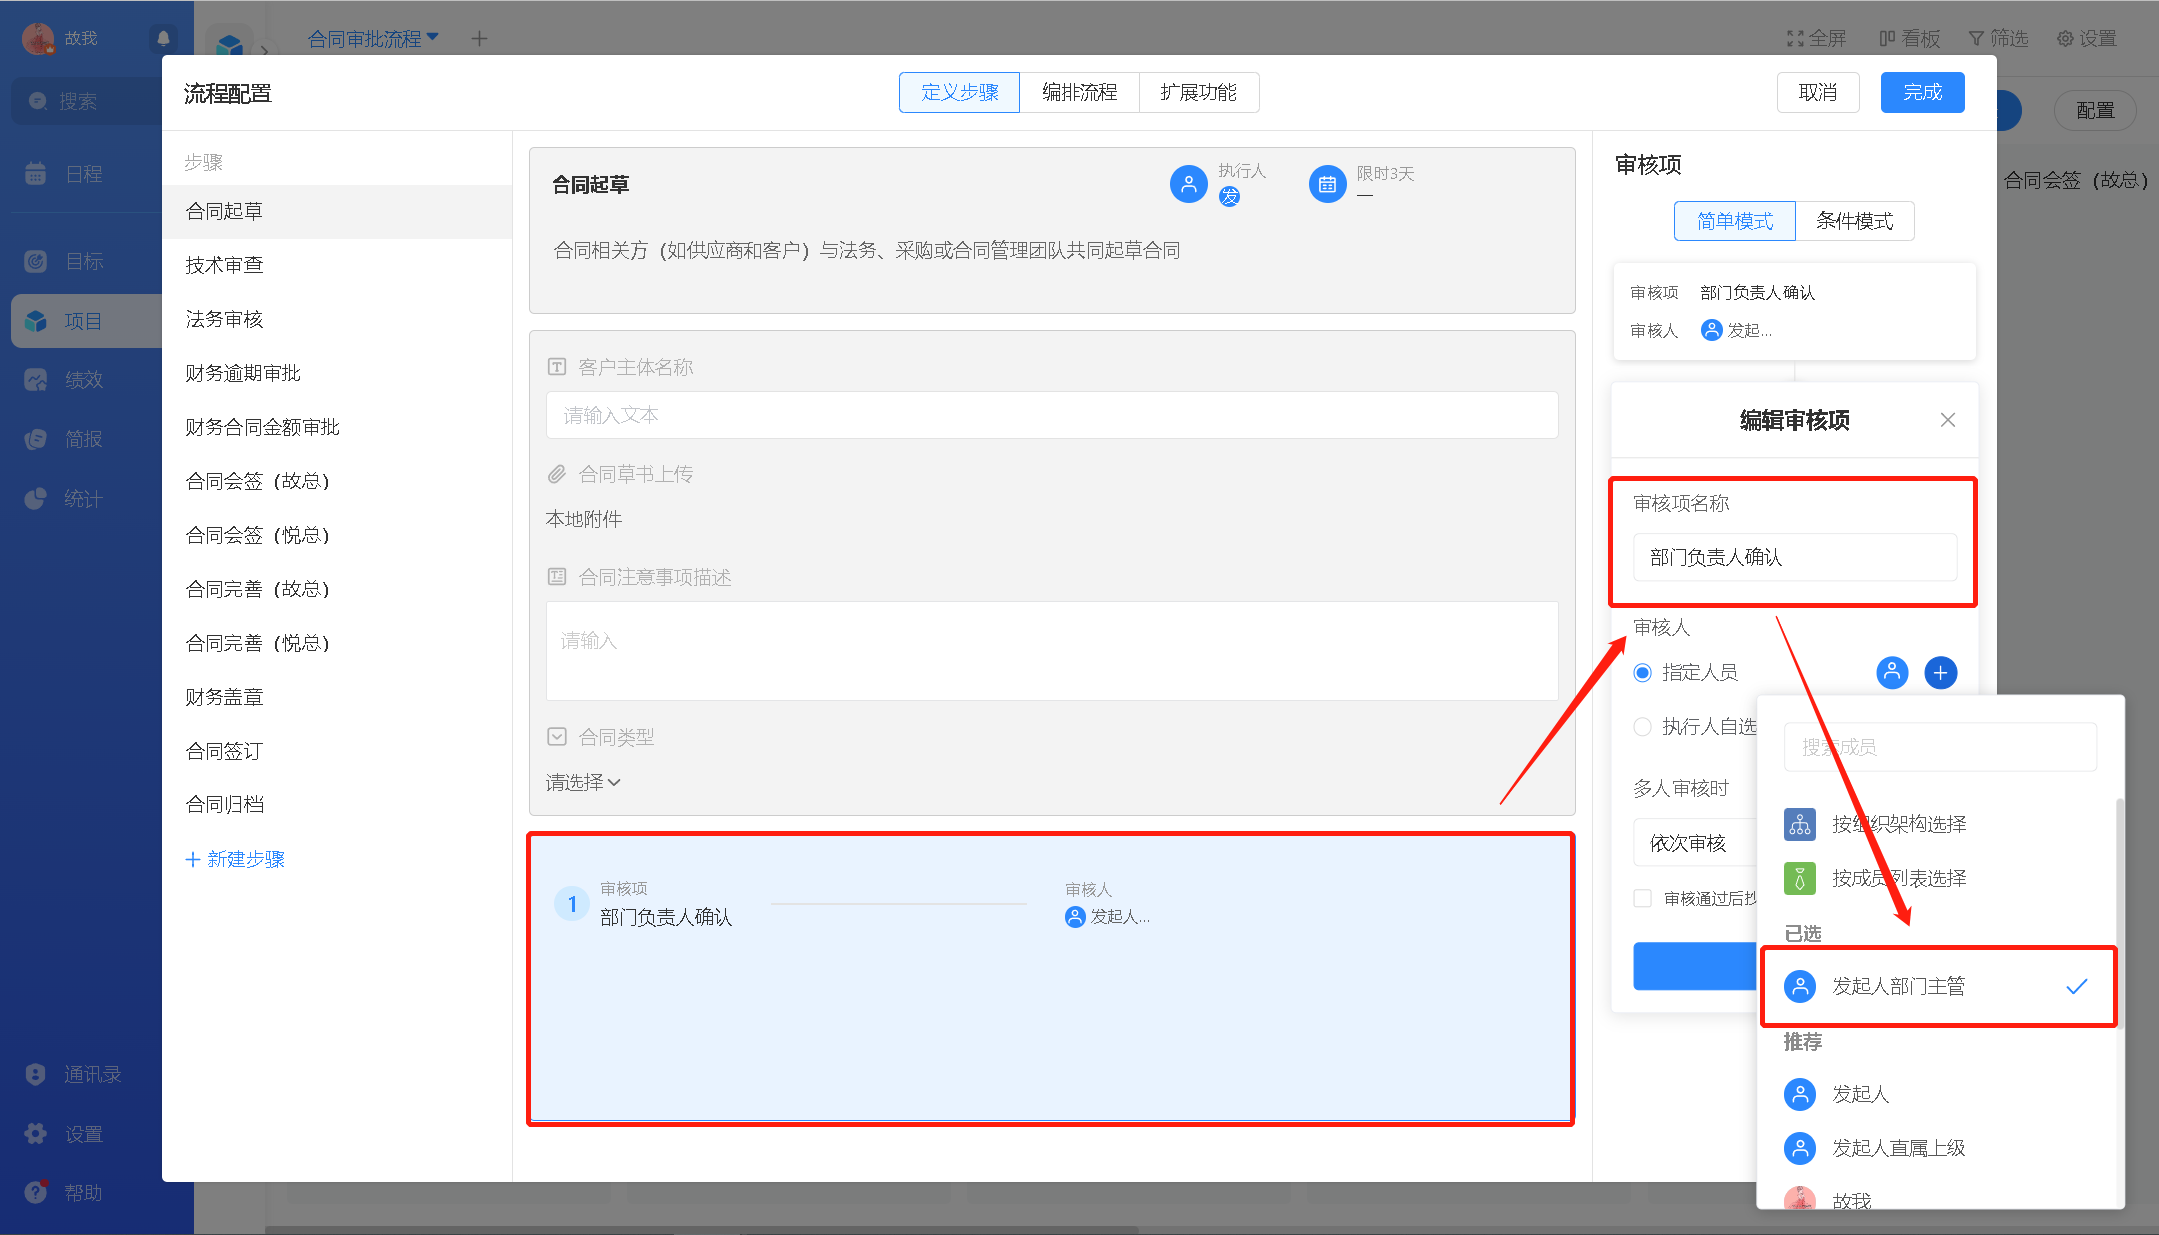
Task: Switch to 编排流程 tab
Action: [1079, 92]
